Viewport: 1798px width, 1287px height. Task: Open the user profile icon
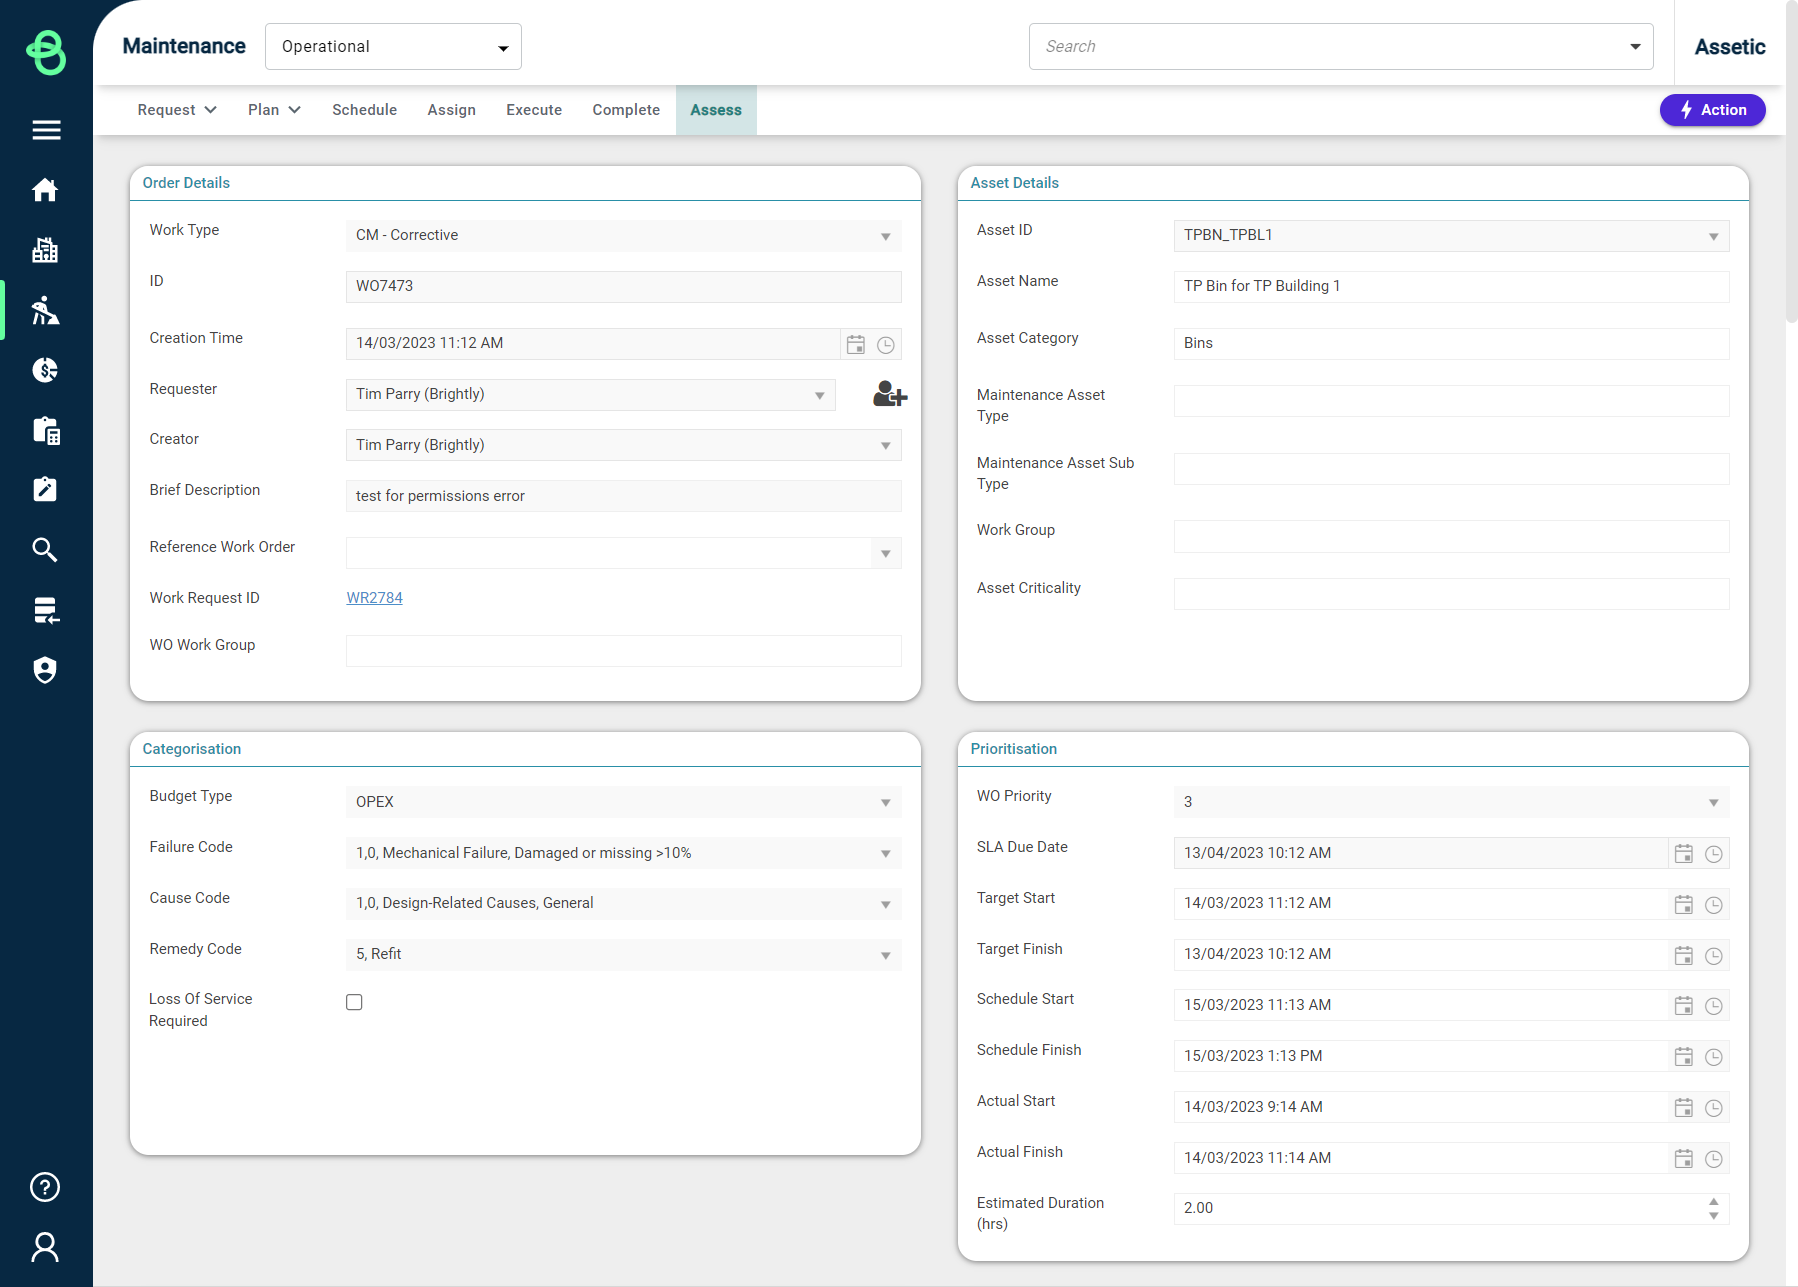(x=46, y=1247)
